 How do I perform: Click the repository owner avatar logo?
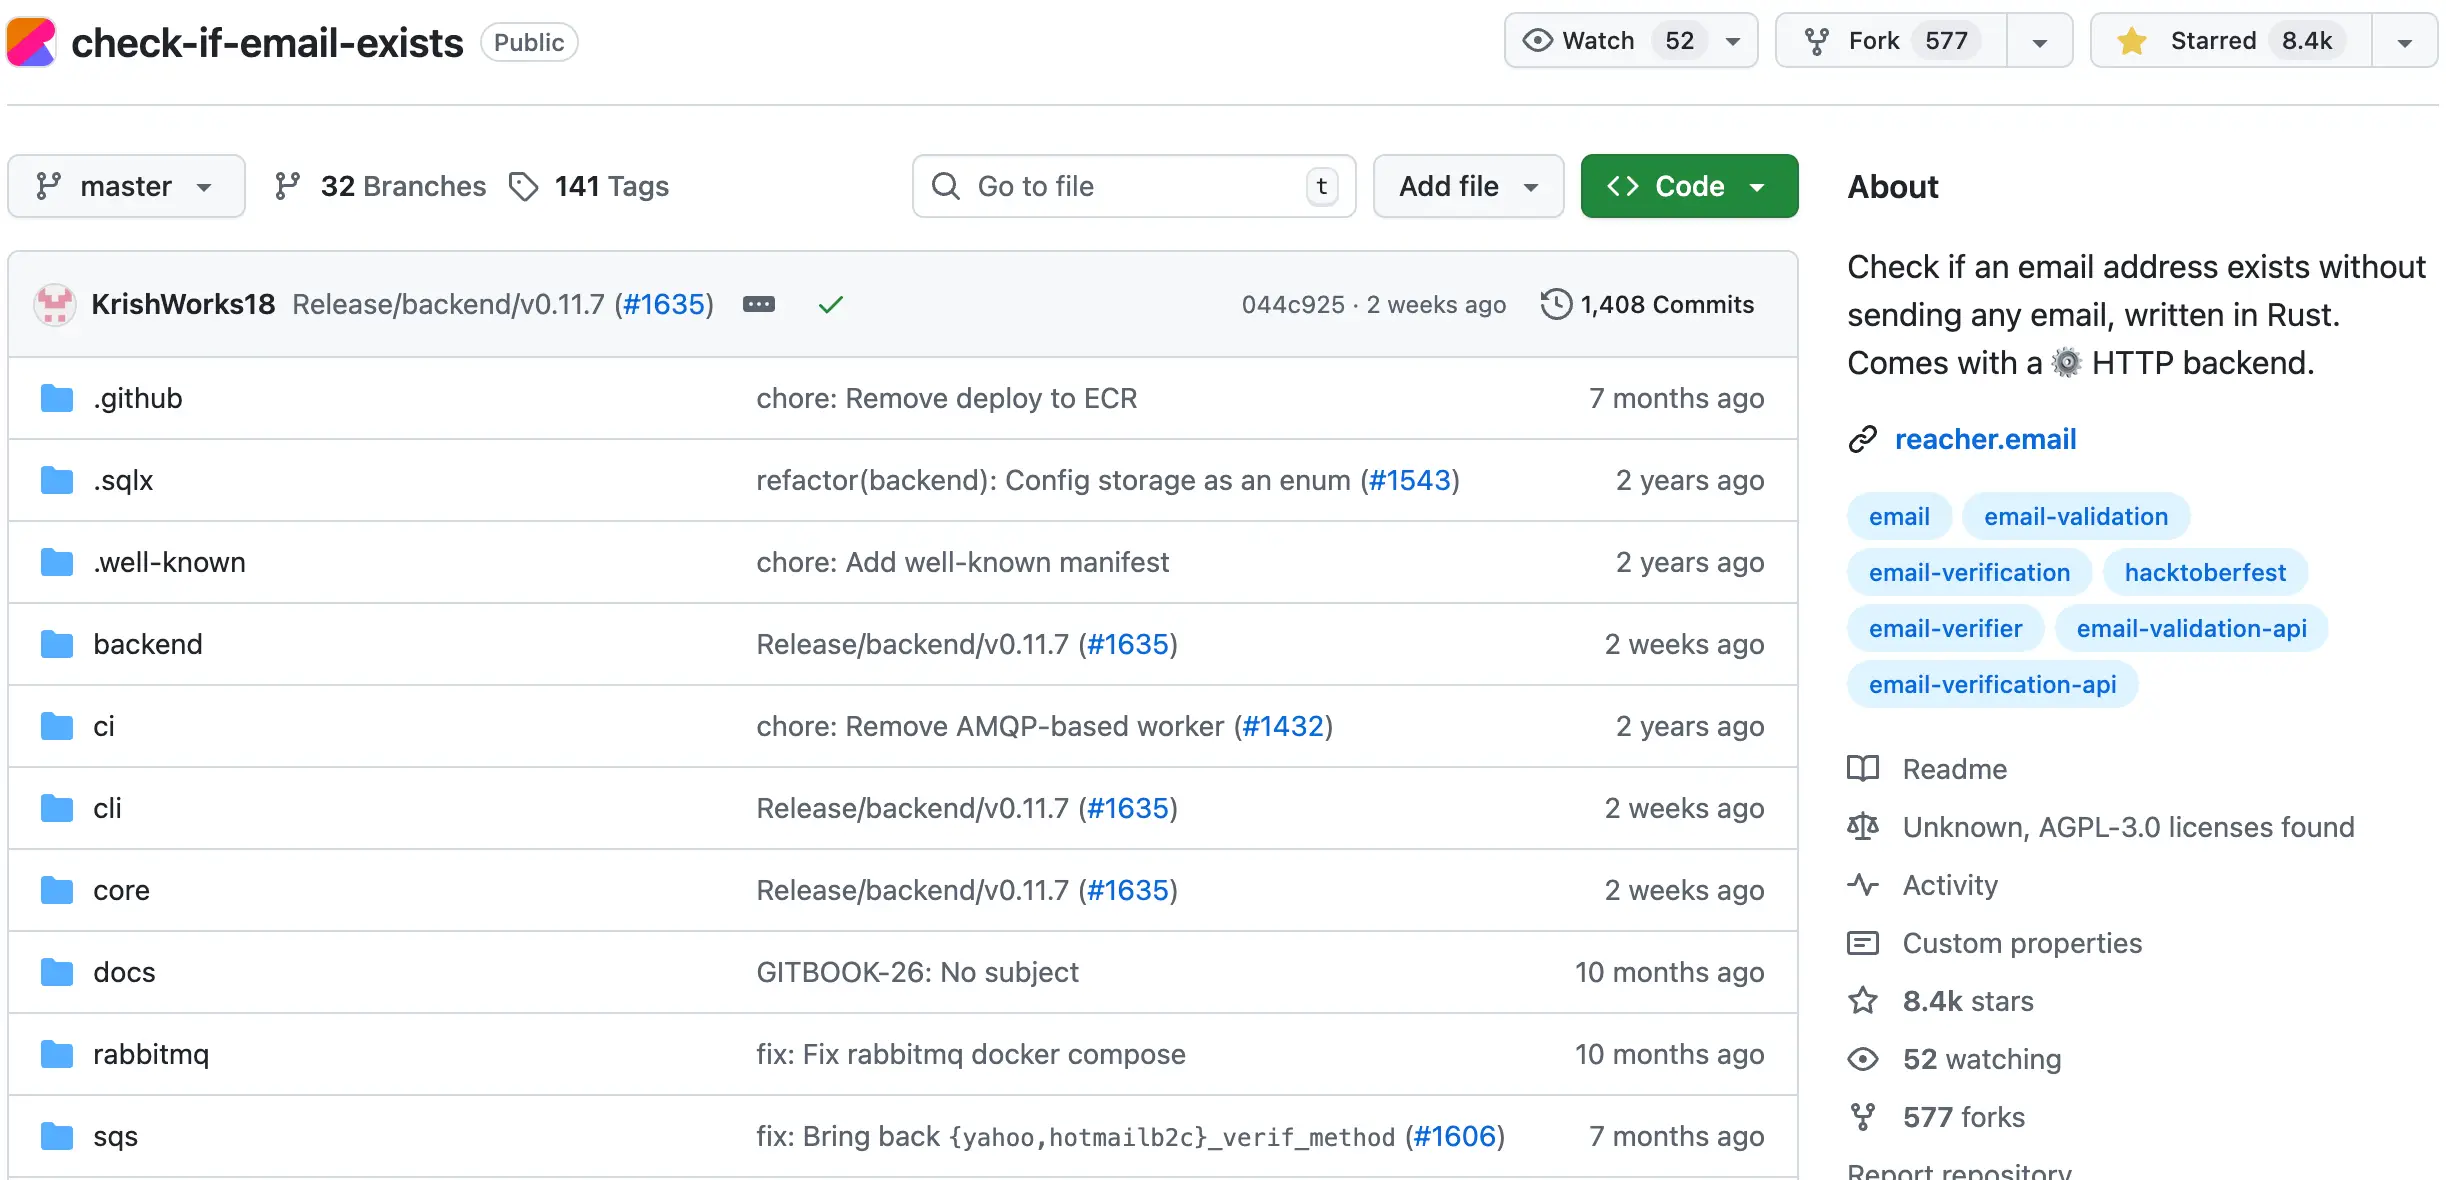click(x=30, y=42)
